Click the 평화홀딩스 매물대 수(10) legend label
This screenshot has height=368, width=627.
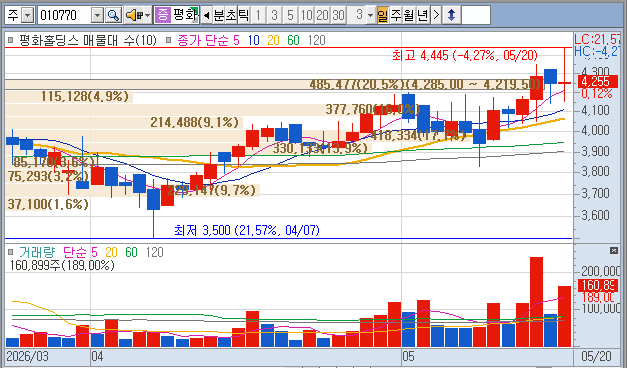click(88, 40)
